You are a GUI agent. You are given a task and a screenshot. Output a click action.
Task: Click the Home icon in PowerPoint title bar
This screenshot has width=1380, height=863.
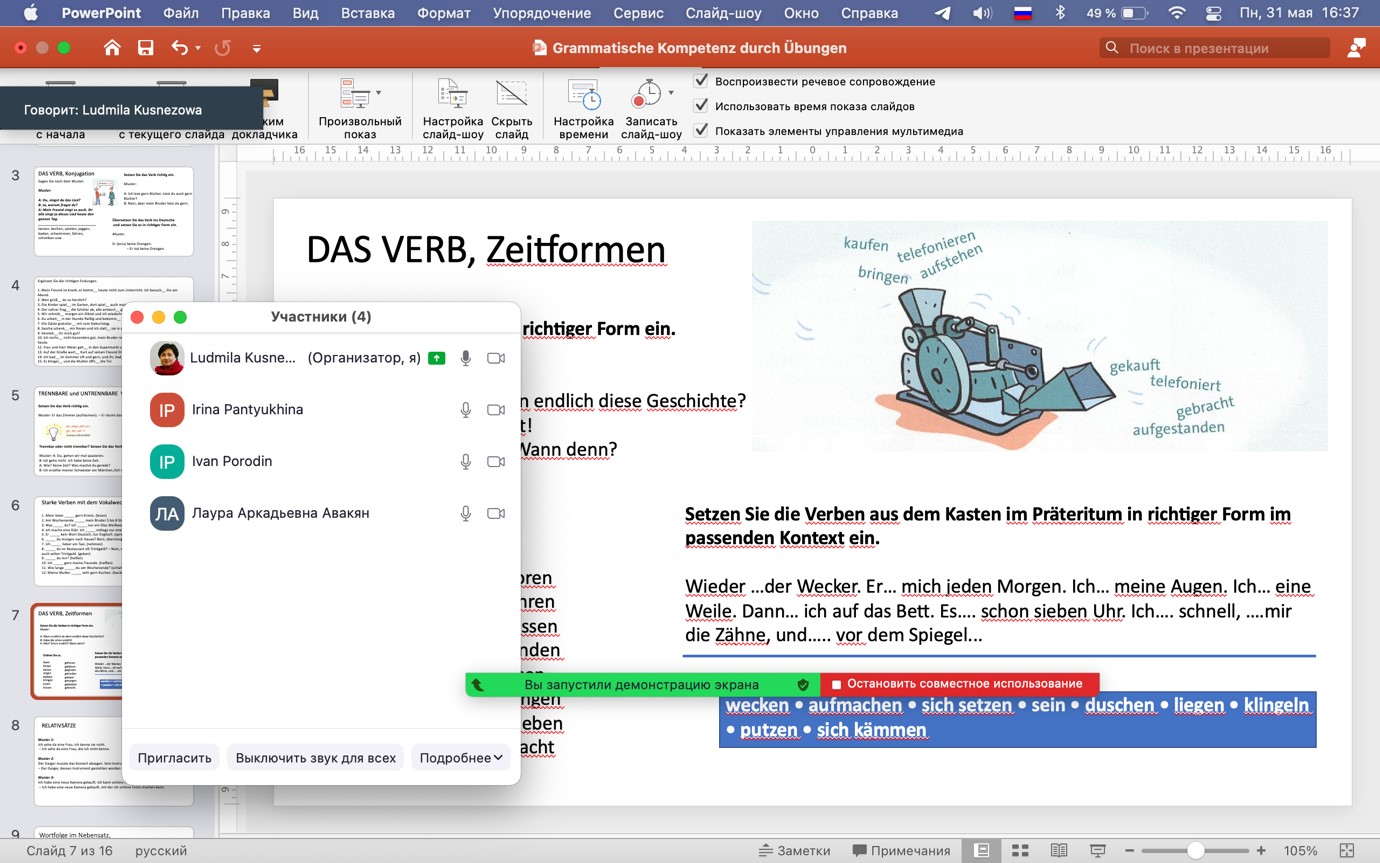112,48
